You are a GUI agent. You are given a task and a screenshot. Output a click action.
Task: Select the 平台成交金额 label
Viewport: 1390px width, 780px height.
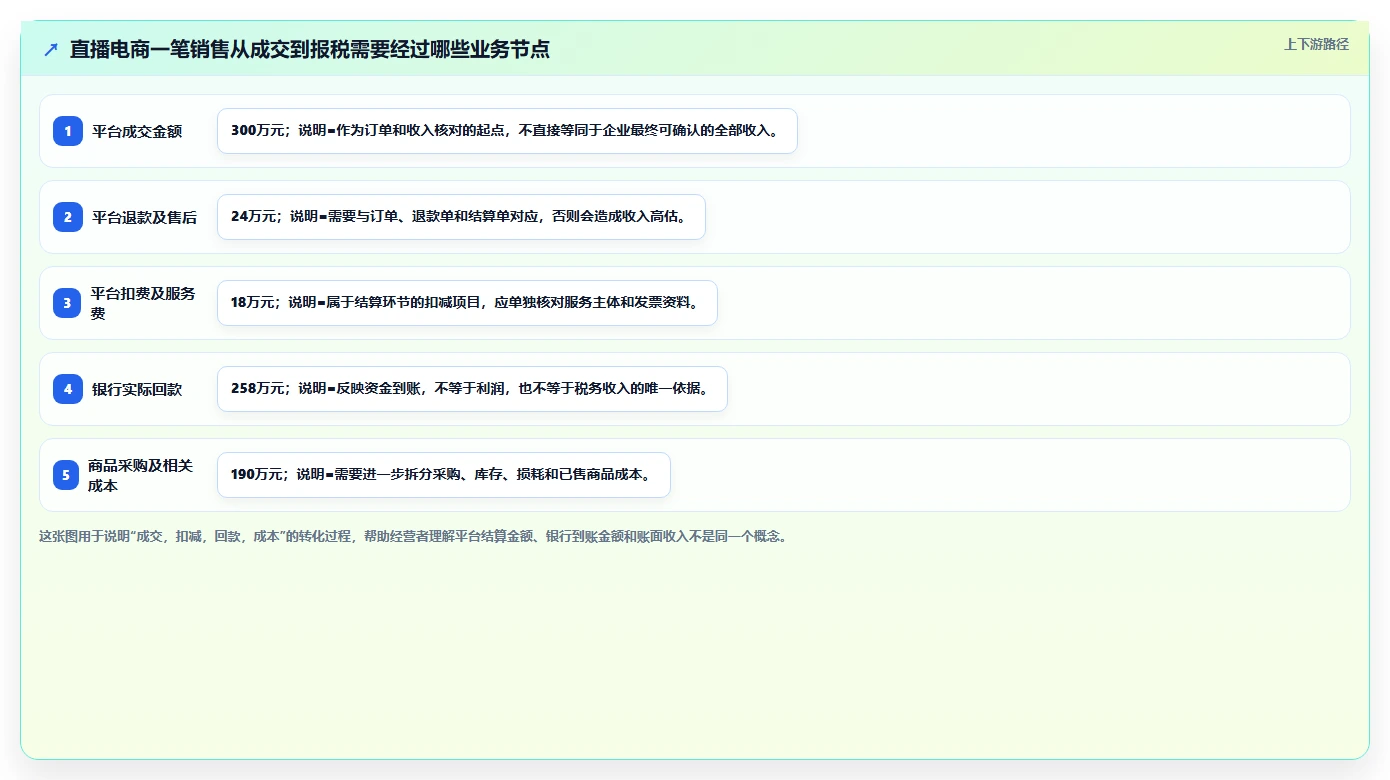137,131
